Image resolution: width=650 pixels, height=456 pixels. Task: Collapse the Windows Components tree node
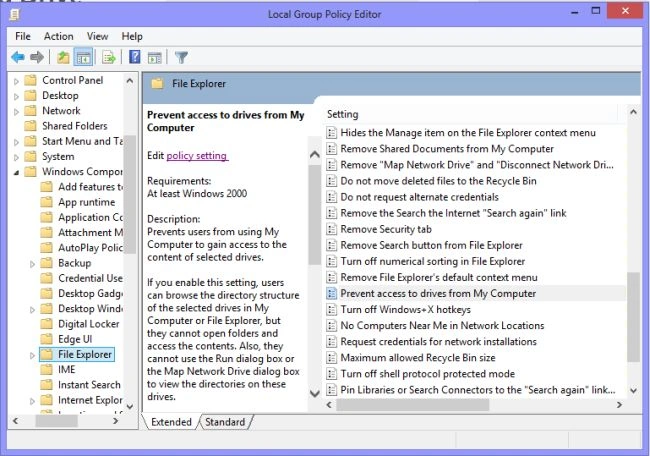coord(16,172)
